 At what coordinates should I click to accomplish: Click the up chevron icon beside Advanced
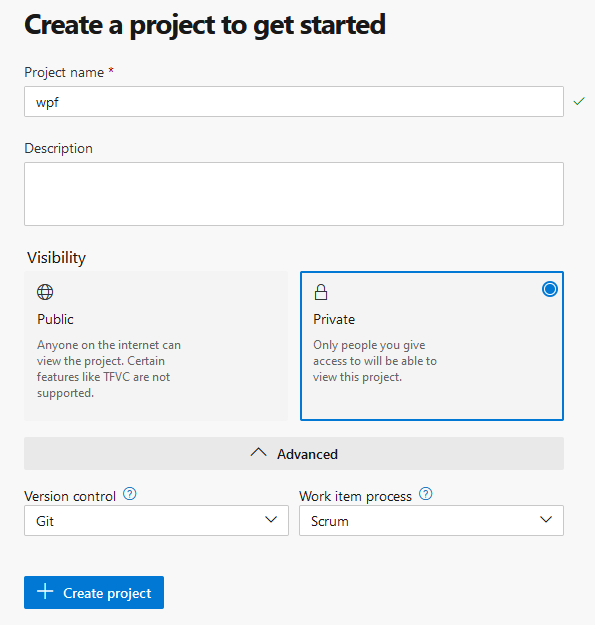(258, 452)
